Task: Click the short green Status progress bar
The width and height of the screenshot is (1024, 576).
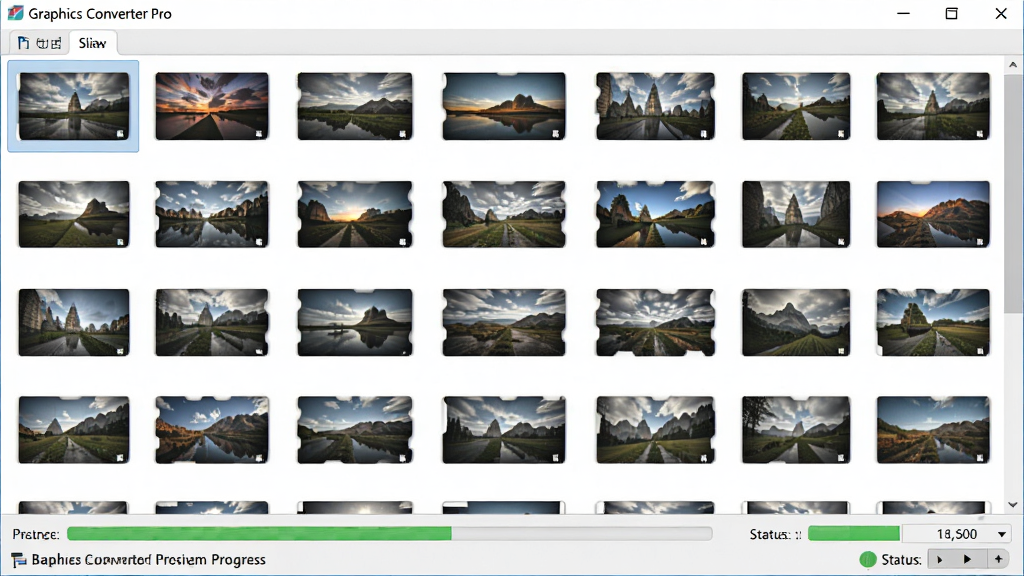Action: 854,534
